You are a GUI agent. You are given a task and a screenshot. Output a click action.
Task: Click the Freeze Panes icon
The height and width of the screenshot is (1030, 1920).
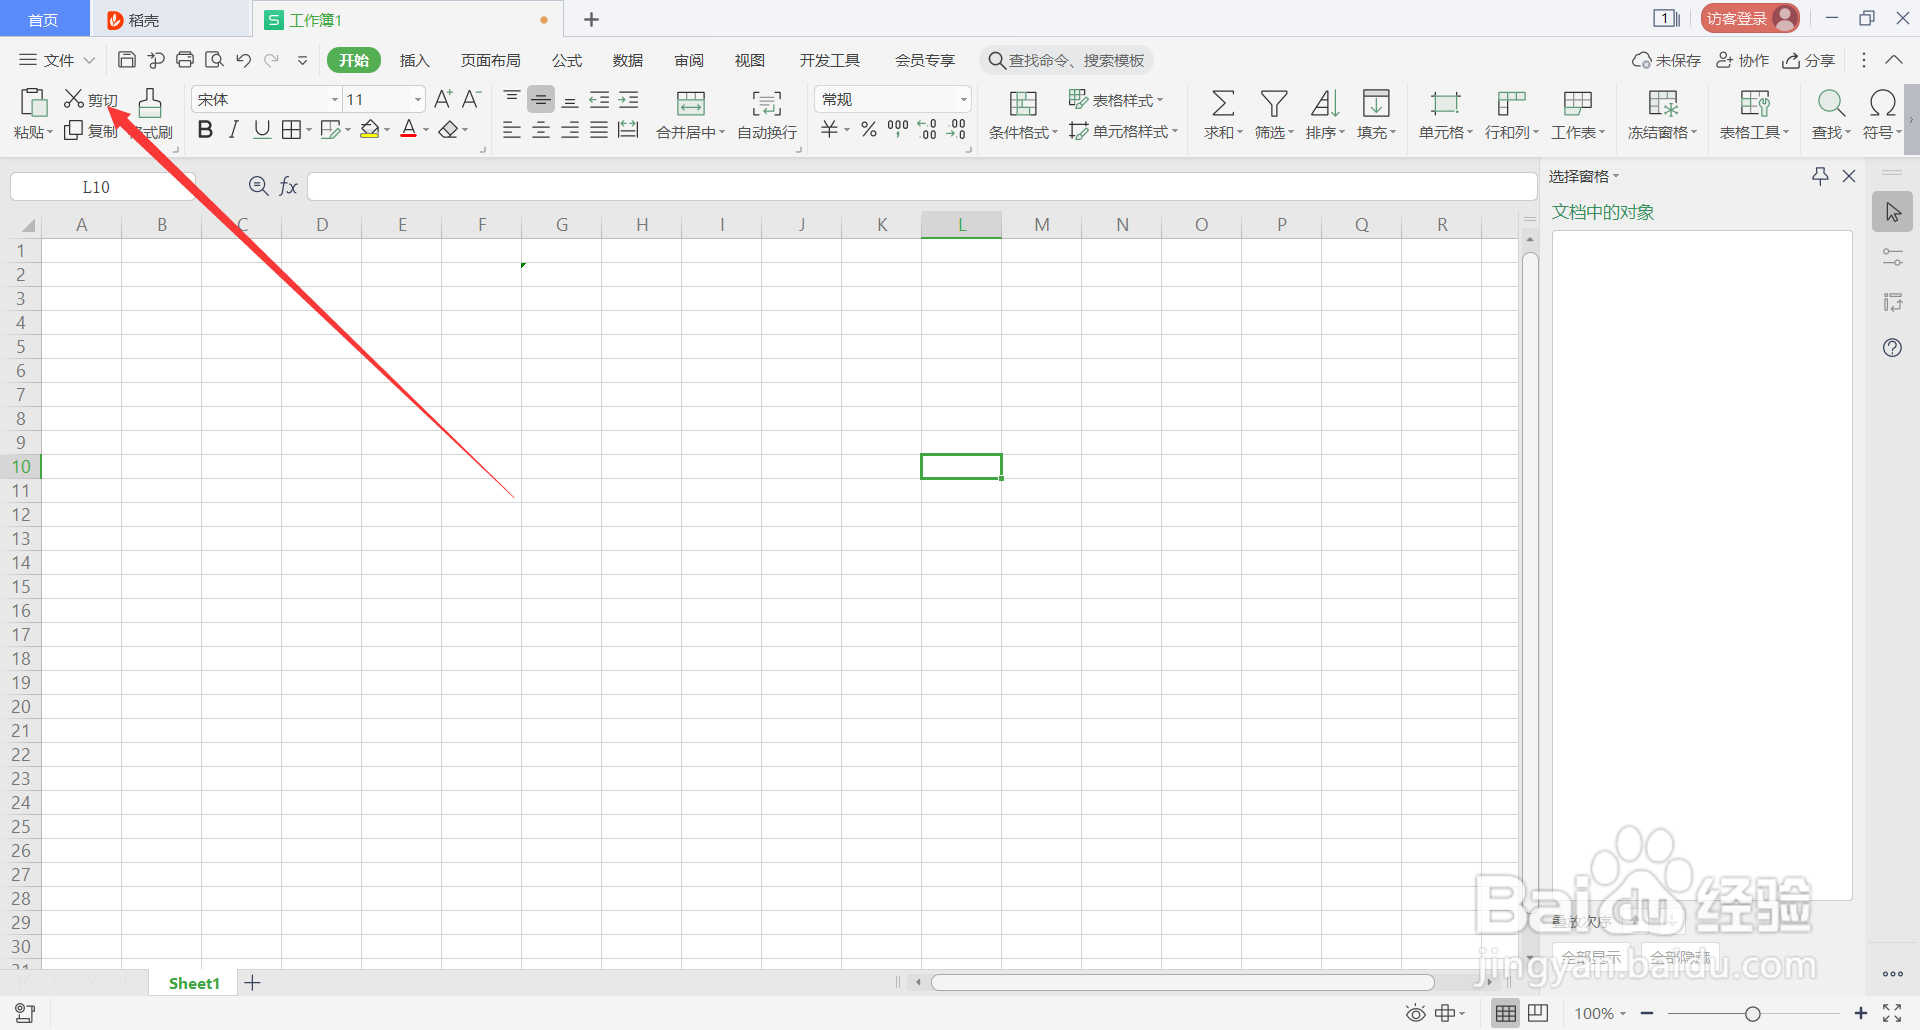coord(1663,103)
